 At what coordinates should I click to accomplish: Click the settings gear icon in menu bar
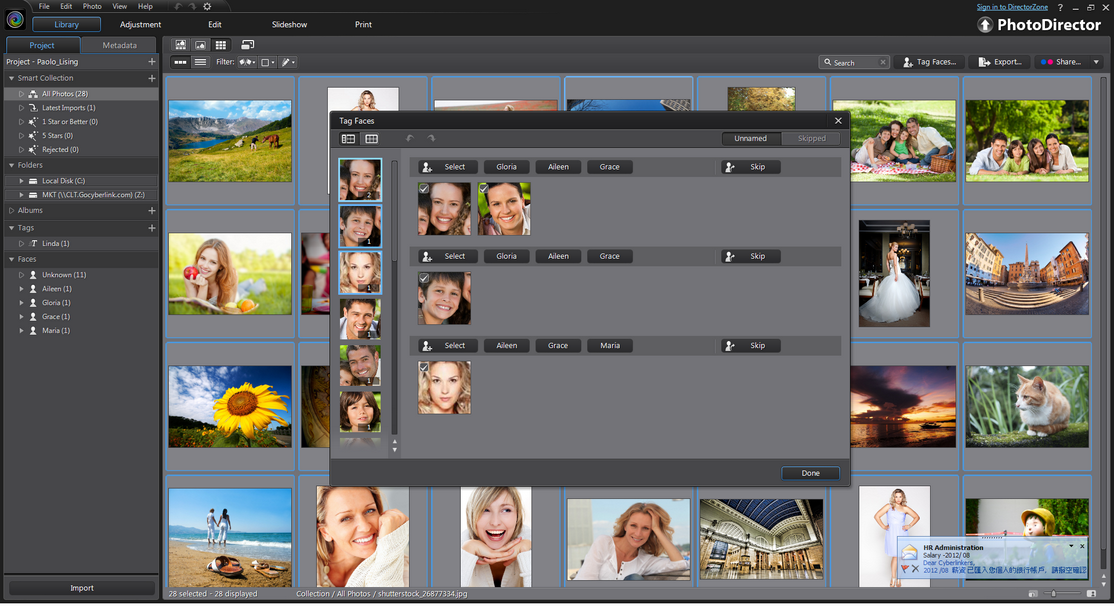(207, 6)
